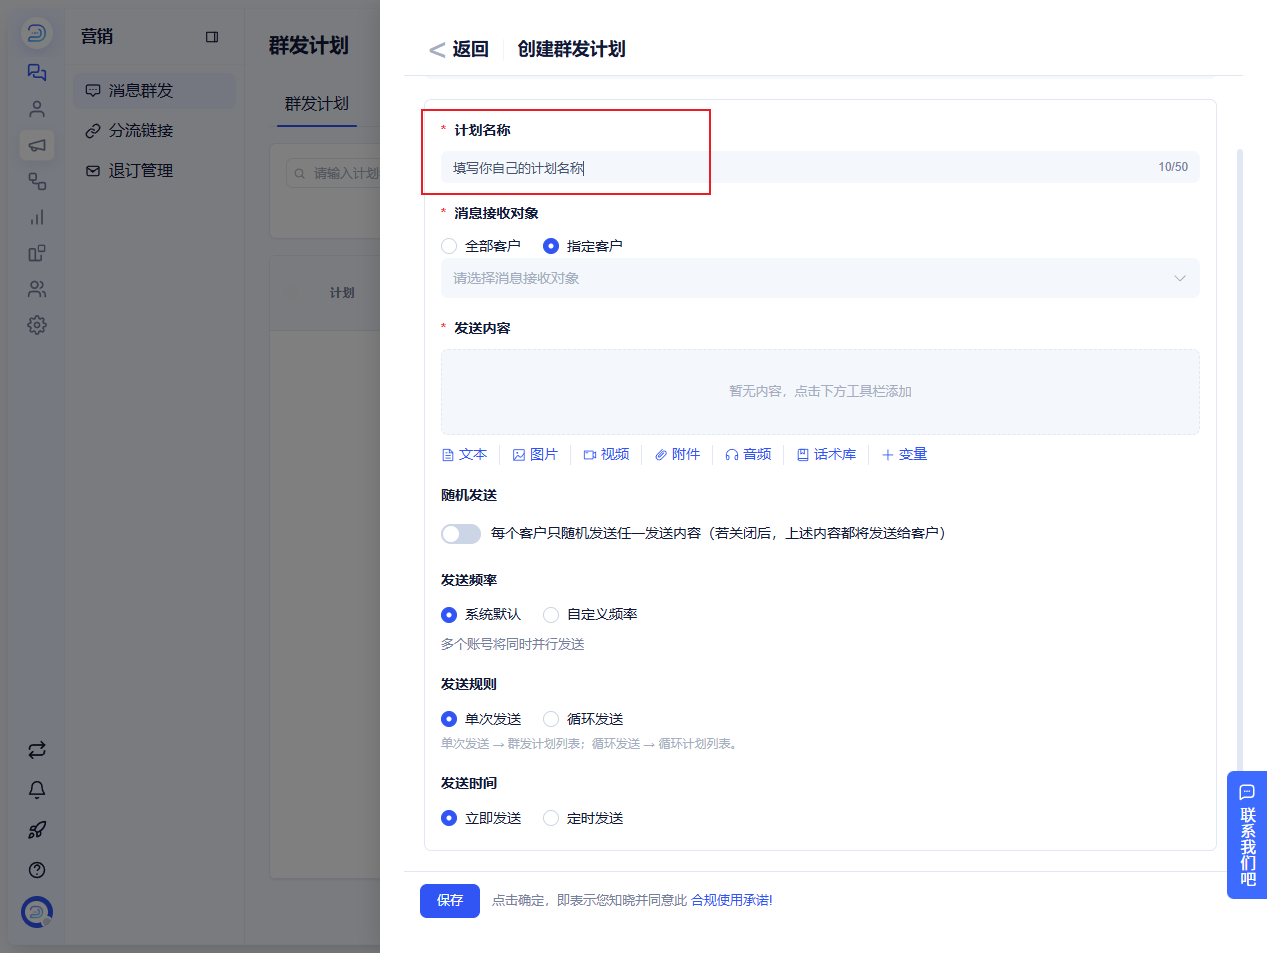Open 退订管理 in the 营销 menu
Viewport: 1267px width, 953px height.
click(155, 171)
